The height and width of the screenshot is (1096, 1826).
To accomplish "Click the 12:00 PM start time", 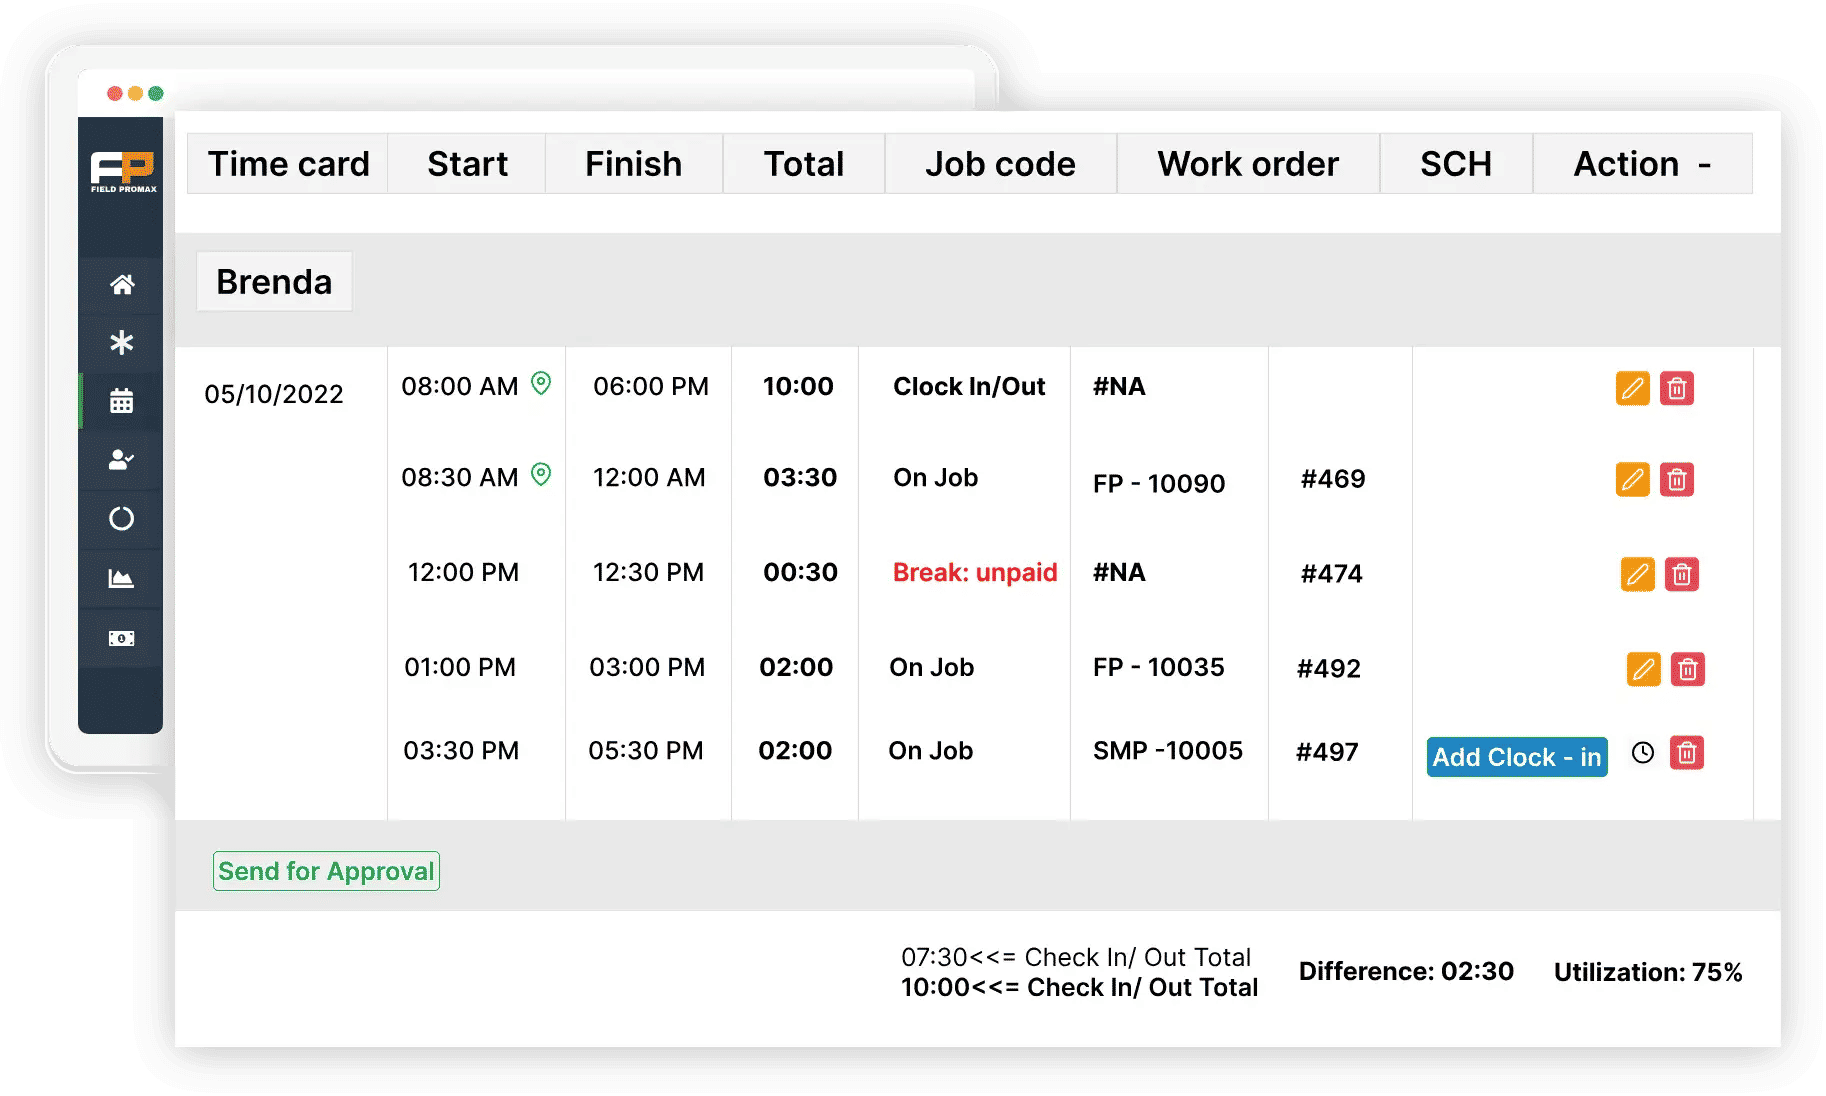I will tap(463, 572).
